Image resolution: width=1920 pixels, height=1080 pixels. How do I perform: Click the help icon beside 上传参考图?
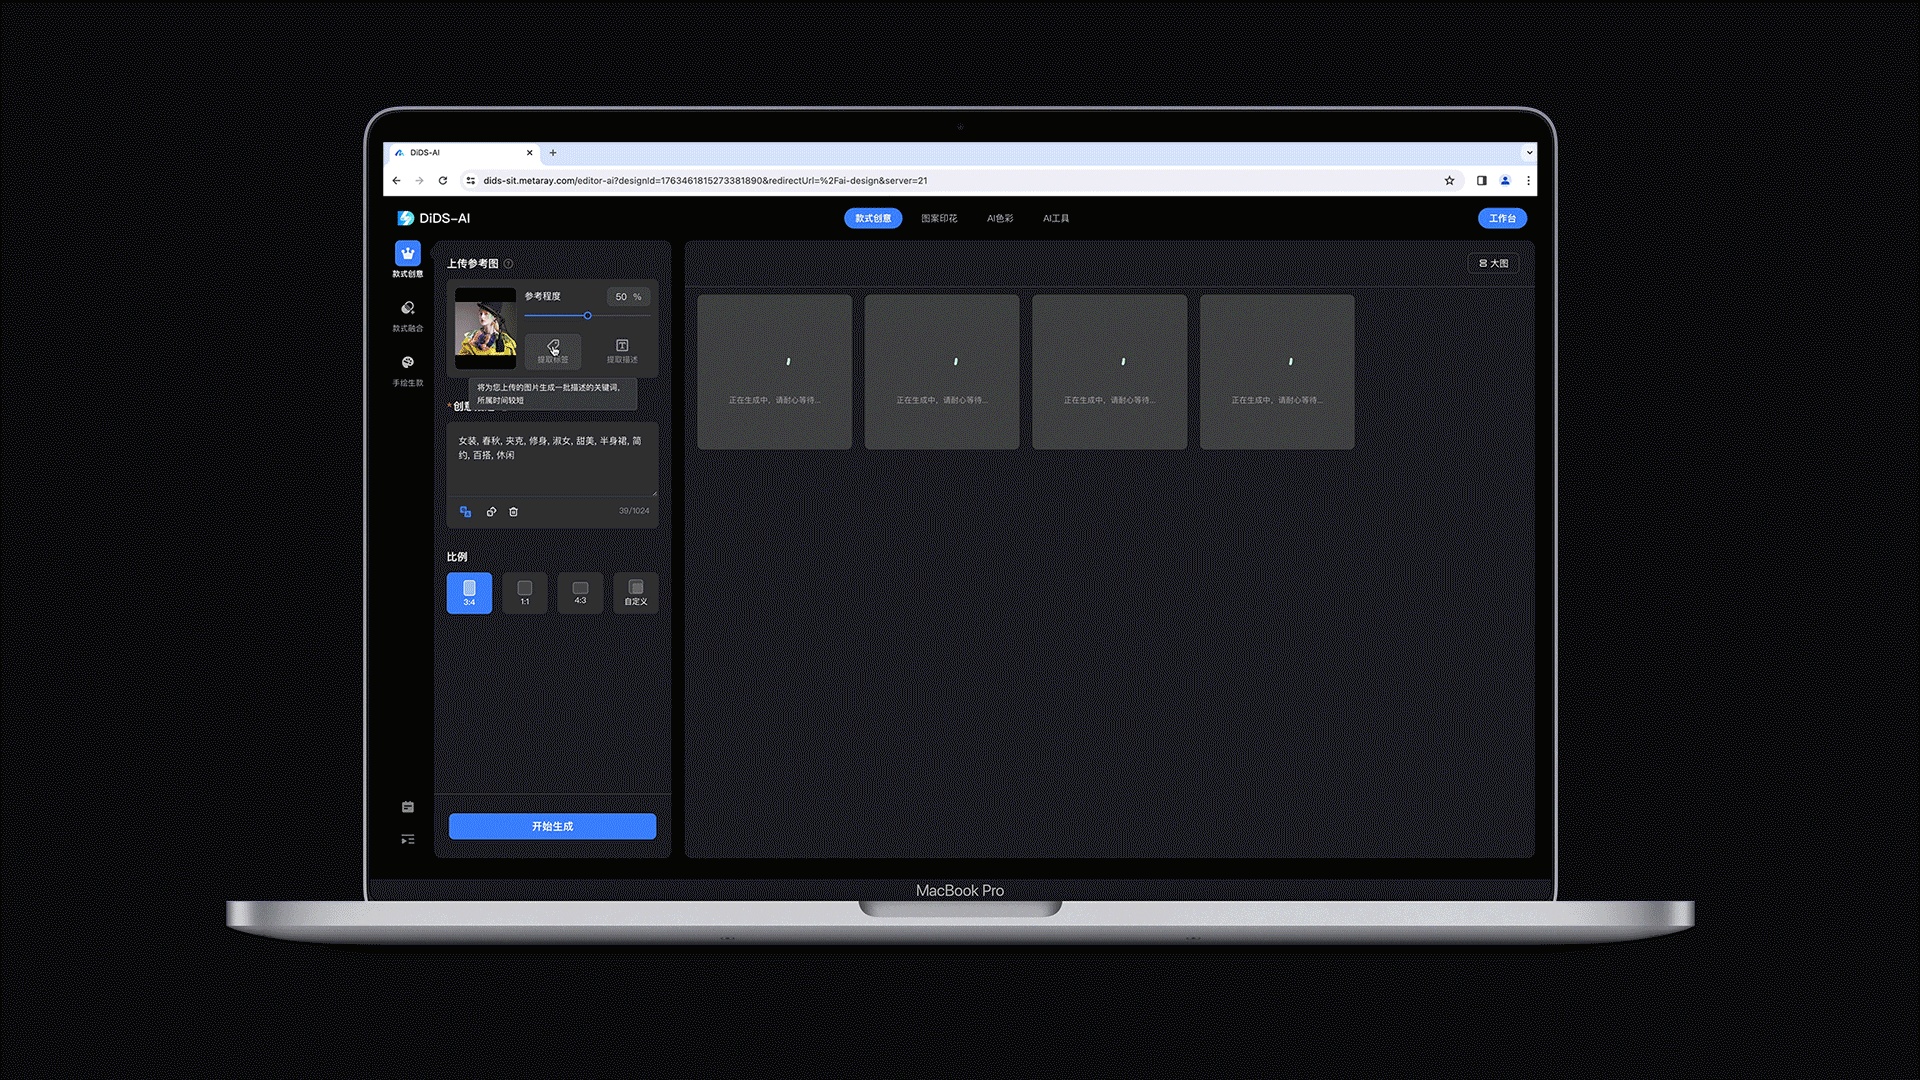[x=508, y=264]
